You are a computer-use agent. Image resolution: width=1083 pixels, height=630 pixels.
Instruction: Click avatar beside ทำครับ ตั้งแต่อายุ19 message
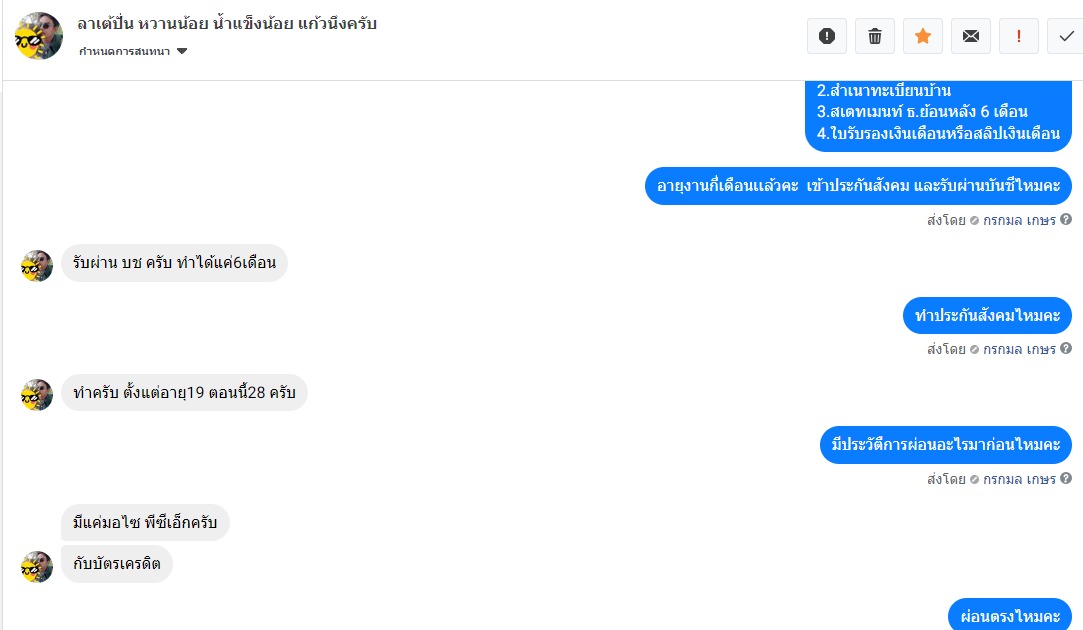[37, 395]
